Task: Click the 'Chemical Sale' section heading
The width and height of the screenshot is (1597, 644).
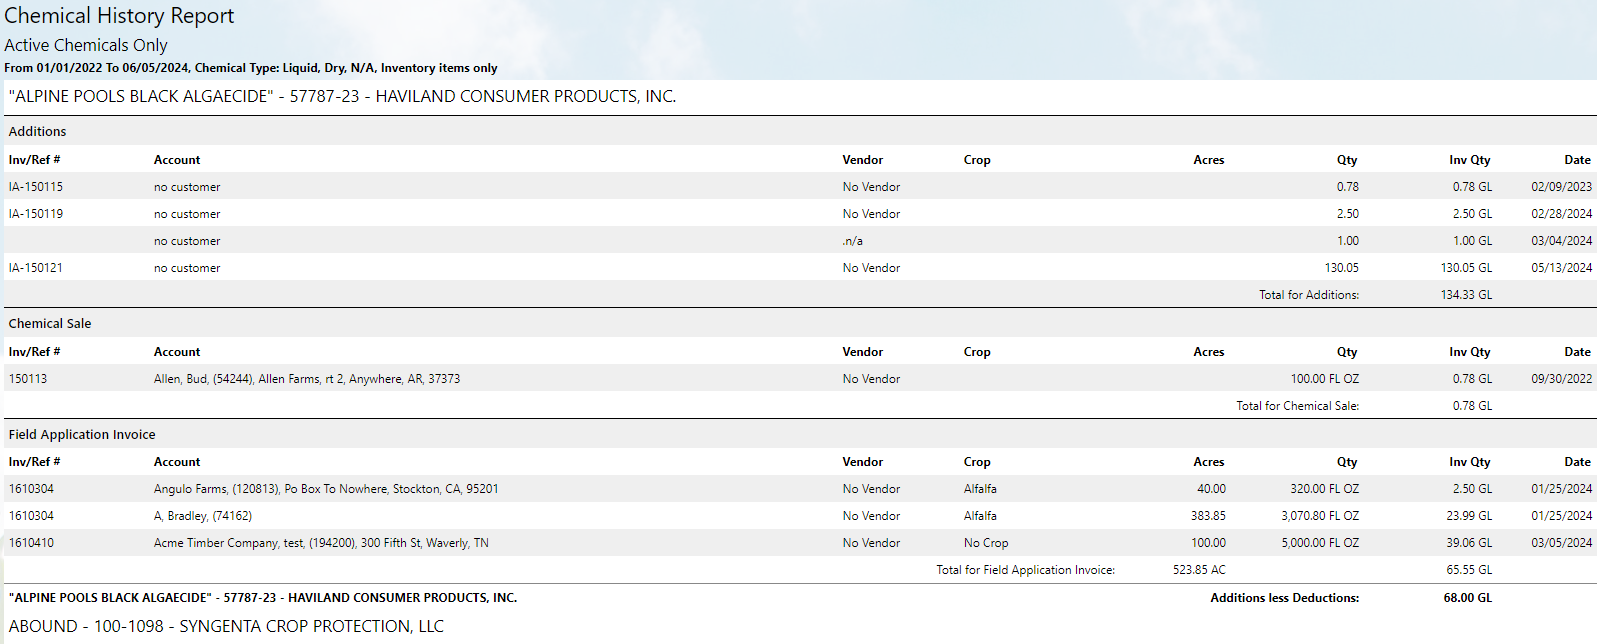Action: coord(50,323)
